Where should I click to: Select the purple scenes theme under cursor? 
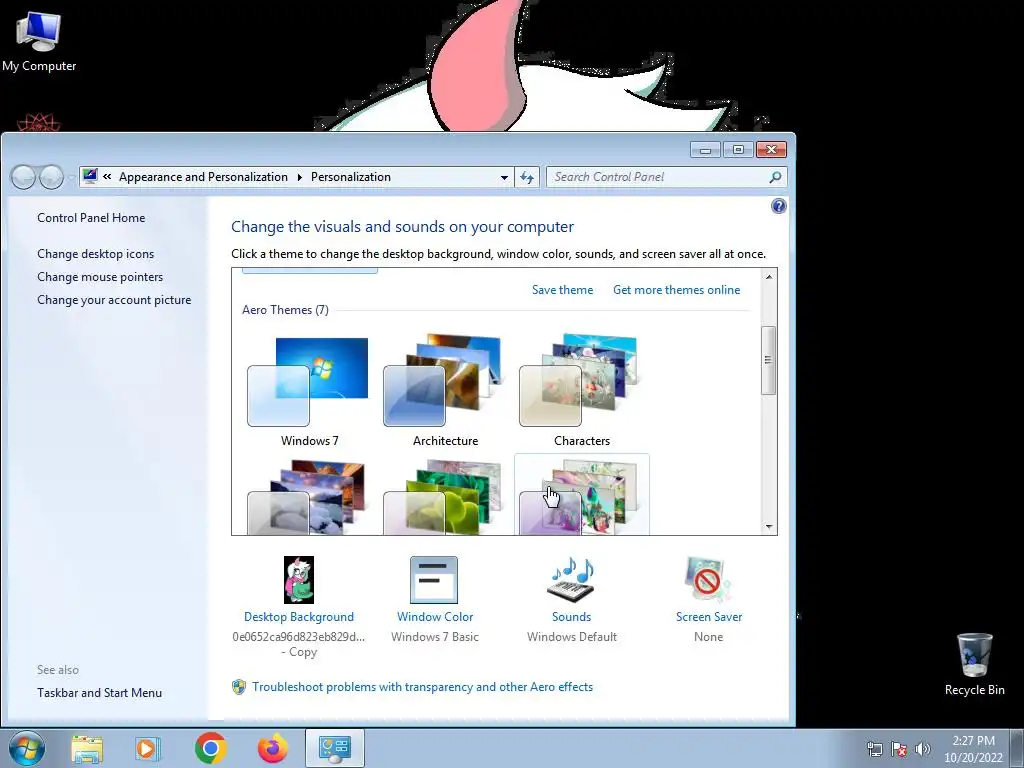click(581, 496)
